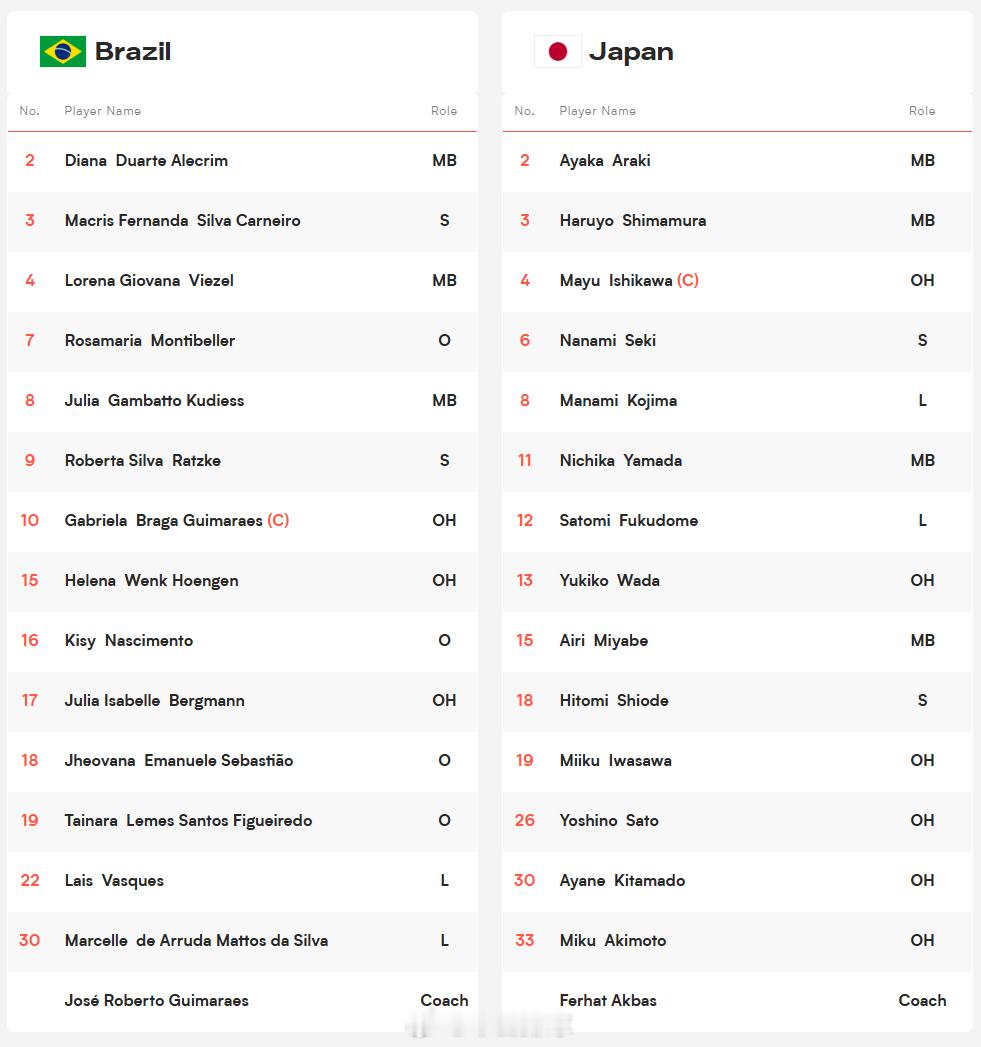Click the Japan Role column header

coord(922,111)
